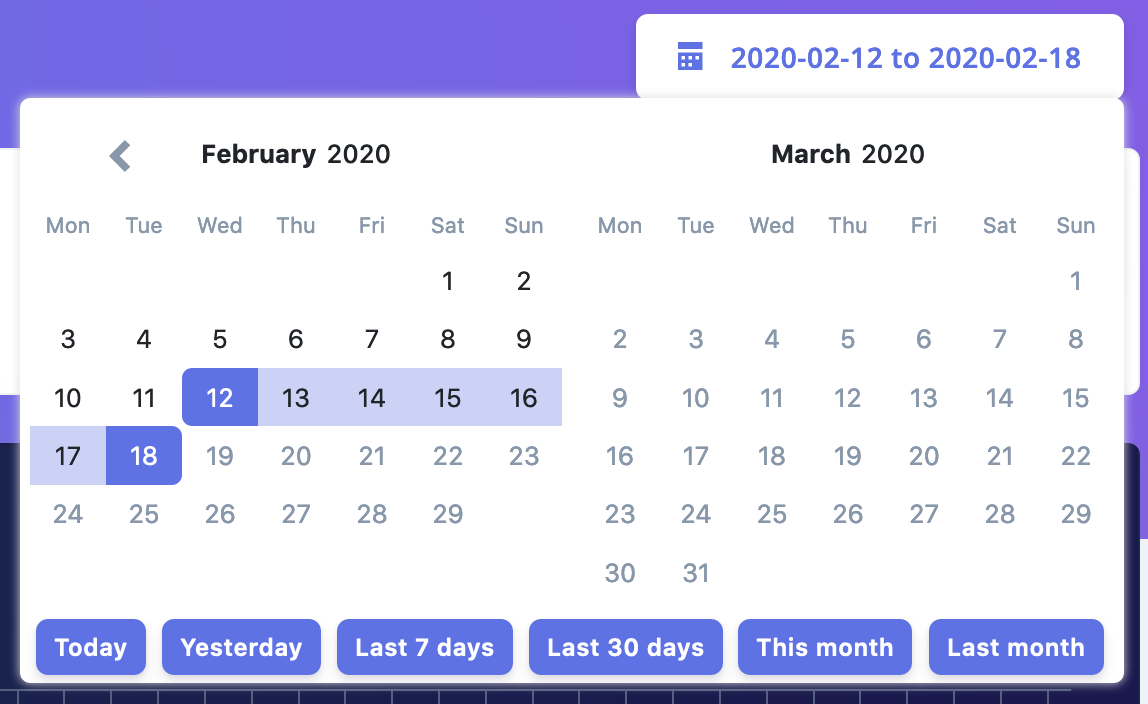Screen dimensions: 1148x704
Task: Choose Yesterday from the shortcut buttons
Action: [x=240, y=647]
